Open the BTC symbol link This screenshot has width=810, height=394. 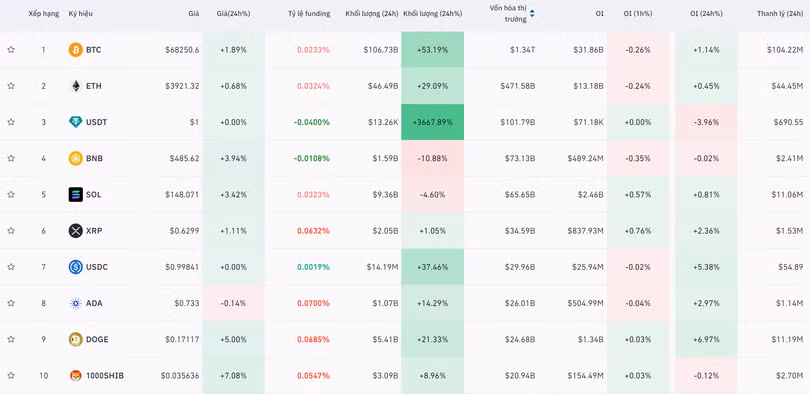[x=94, y=50]
